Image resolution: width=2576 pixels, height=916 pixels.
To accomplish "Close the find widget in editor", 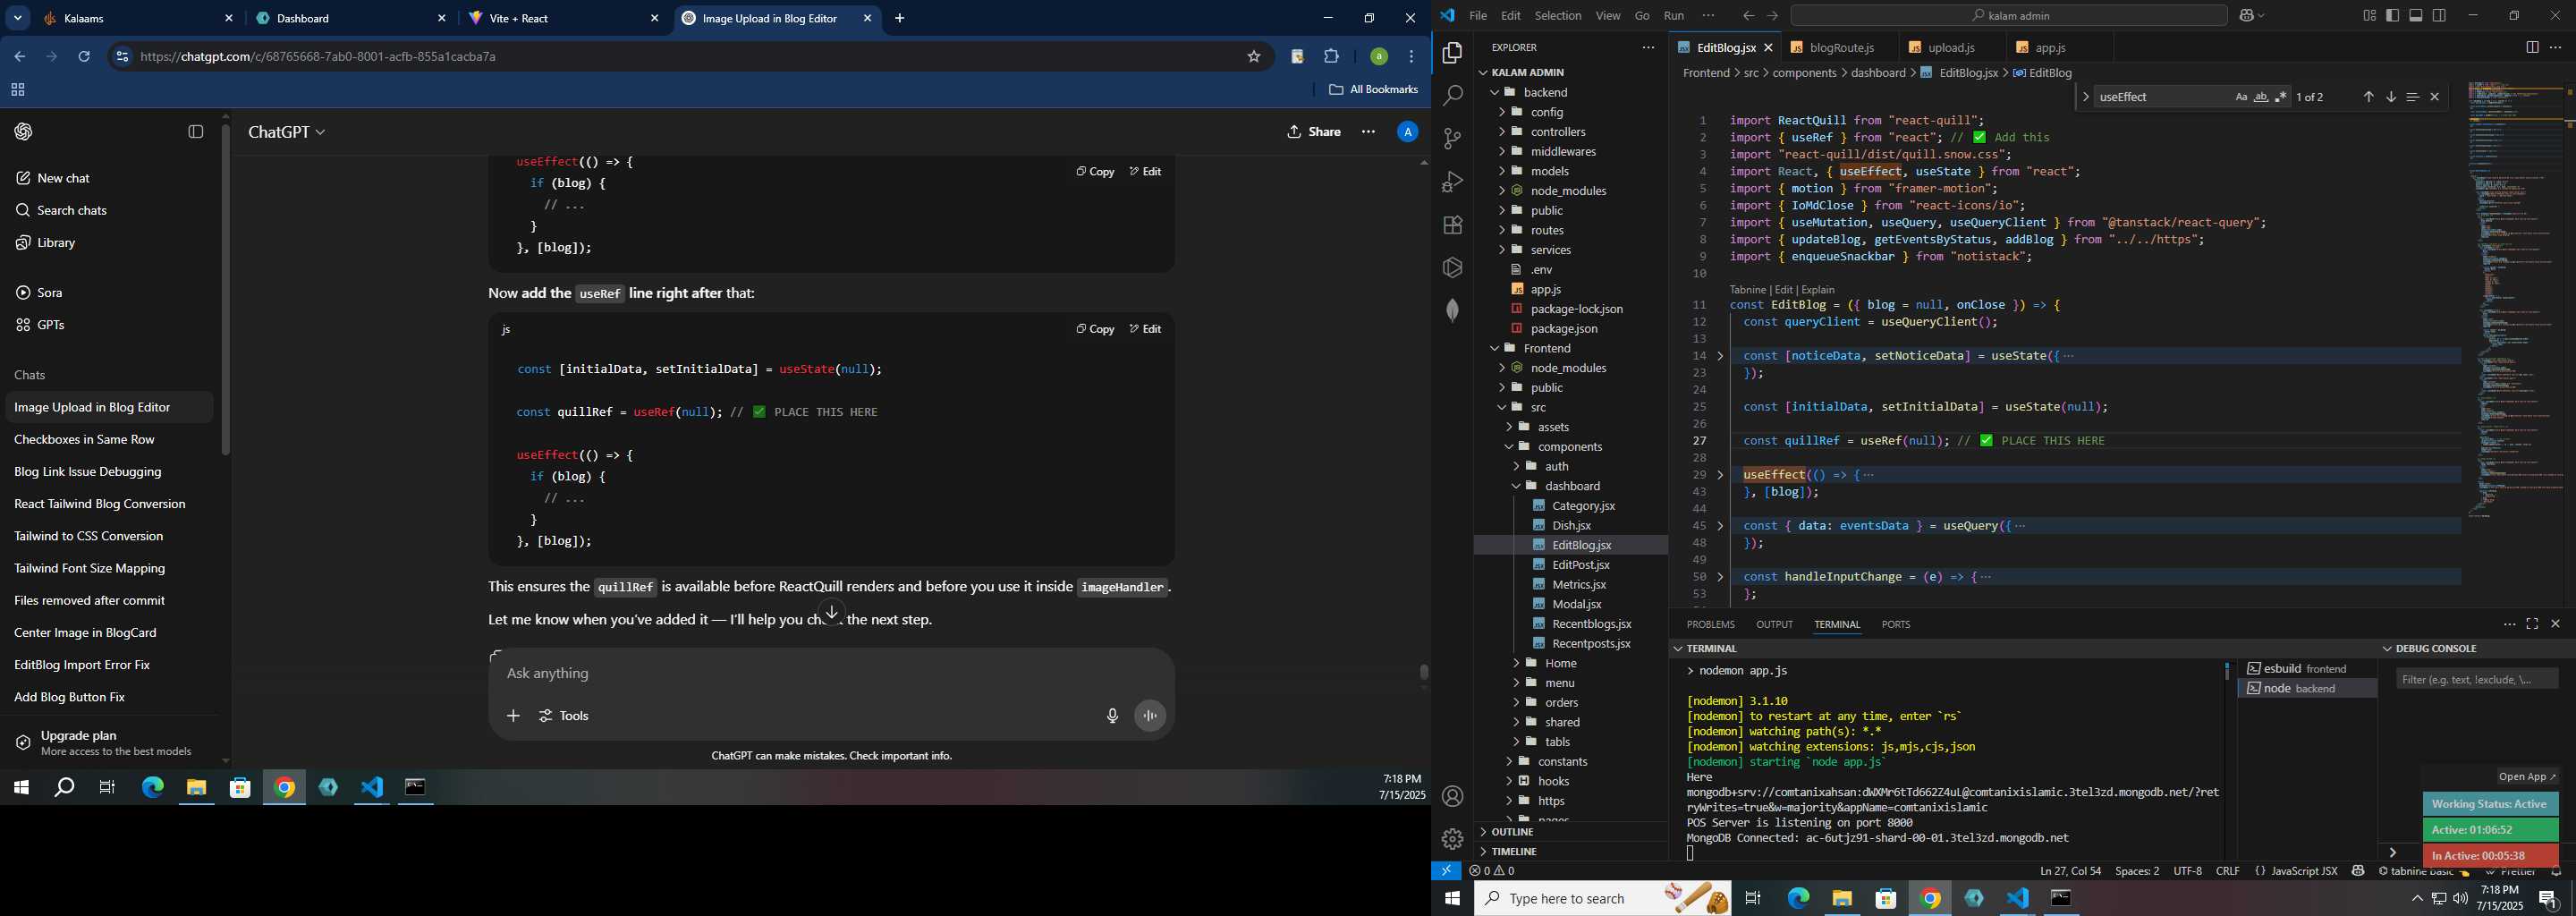I will tap(2435, 97).
